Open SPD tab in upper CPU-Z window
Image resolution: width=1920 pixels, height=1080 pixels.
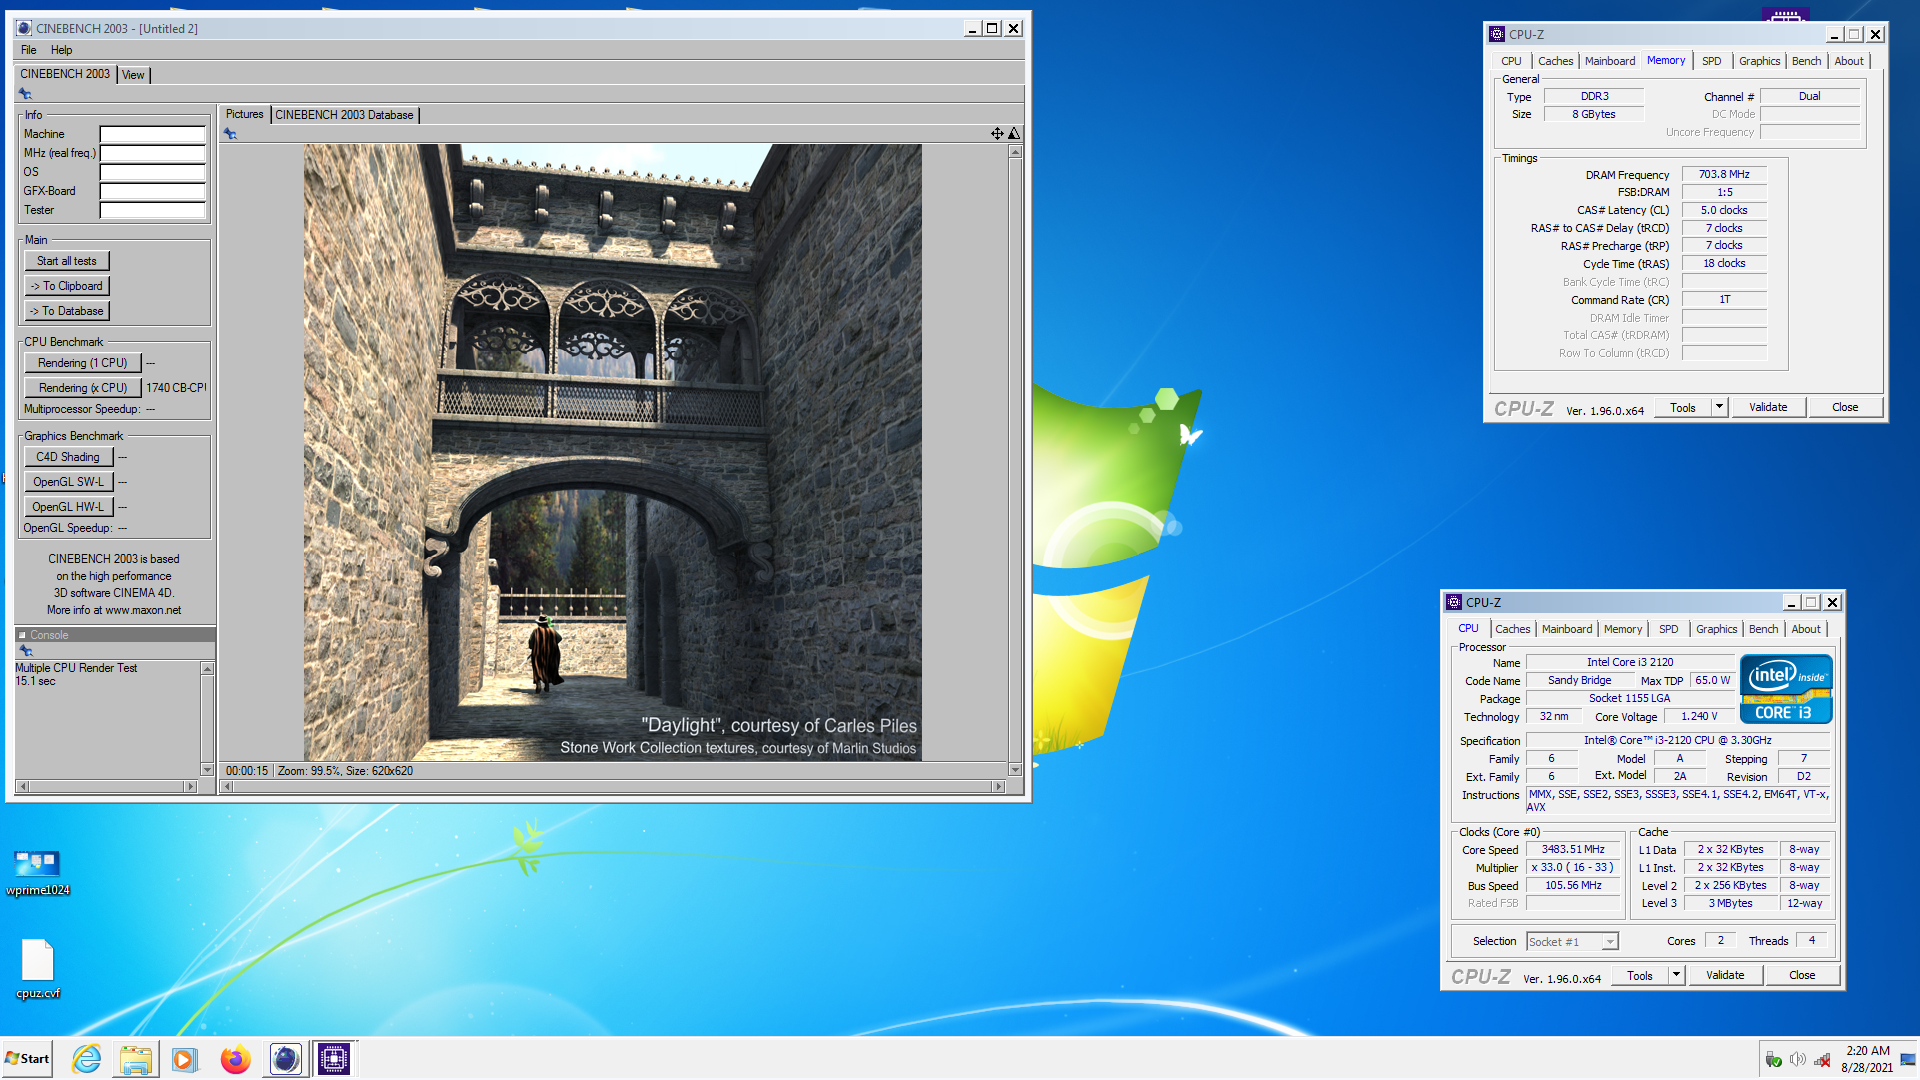point(1711,61)
